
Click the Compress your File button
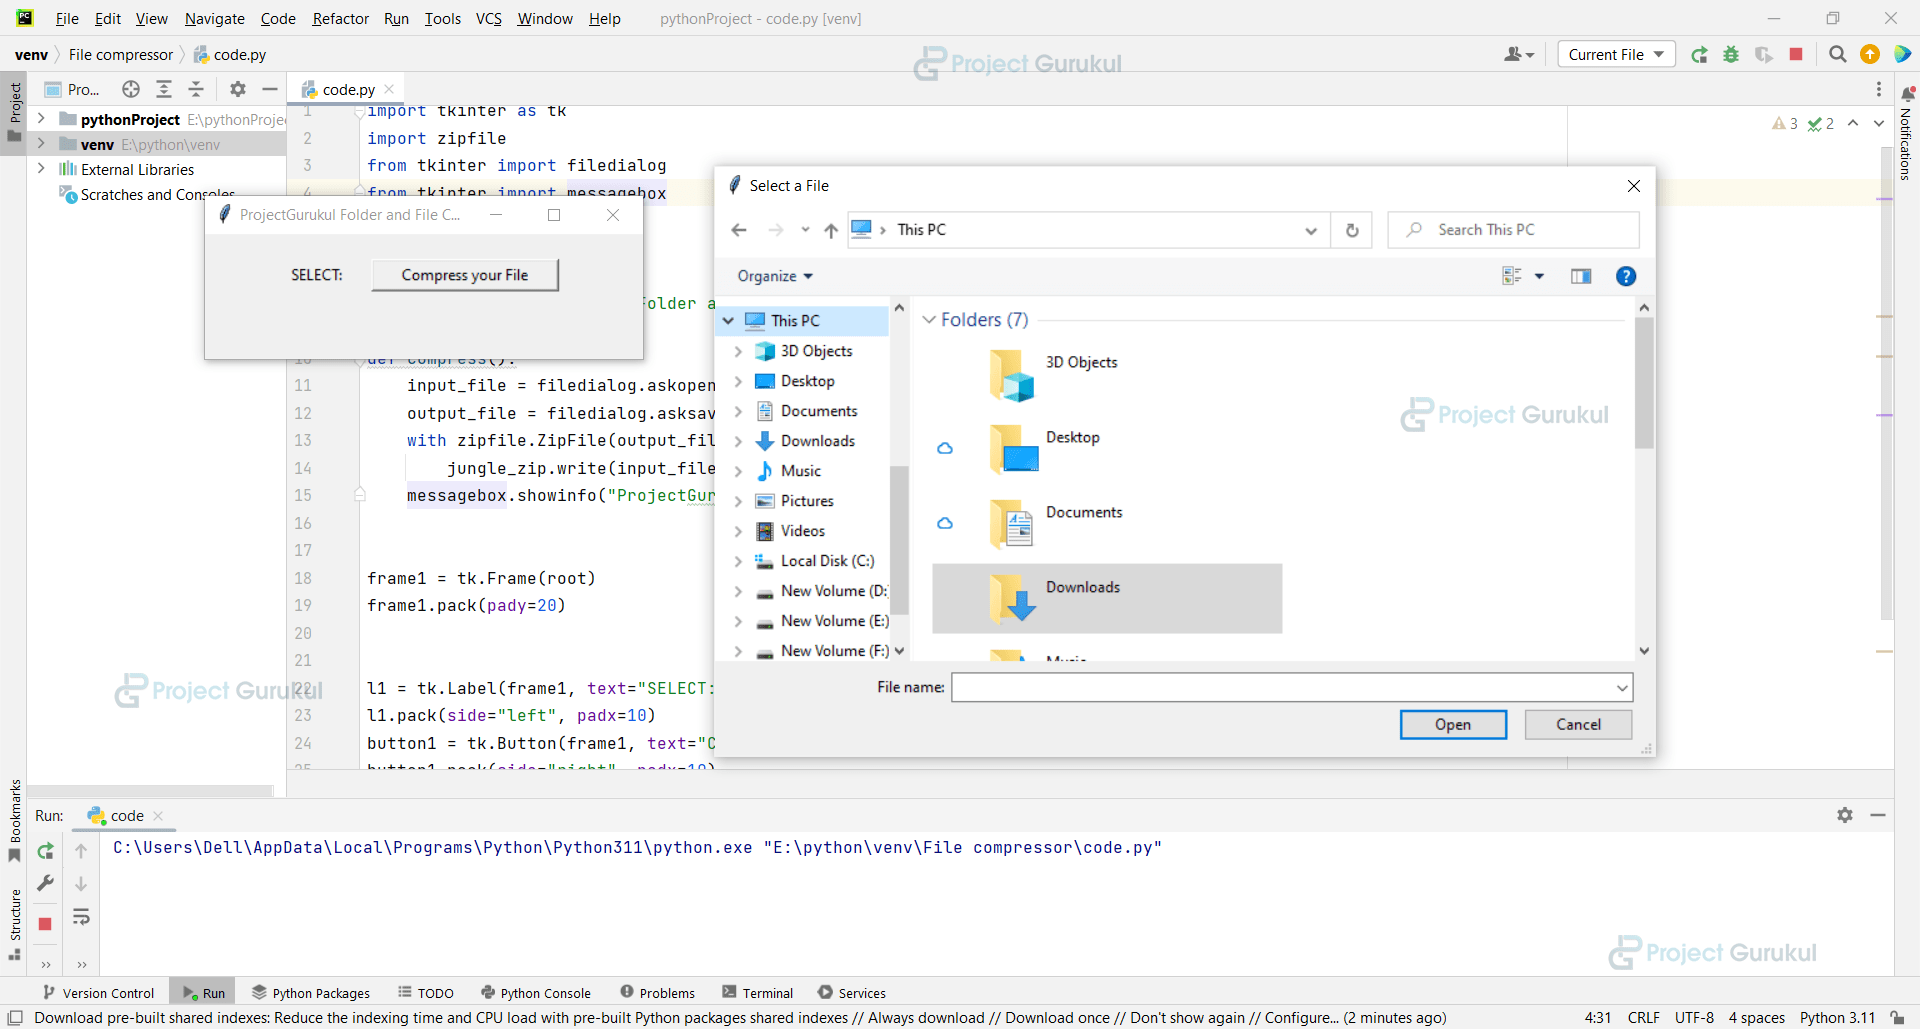tap(464, 274)
